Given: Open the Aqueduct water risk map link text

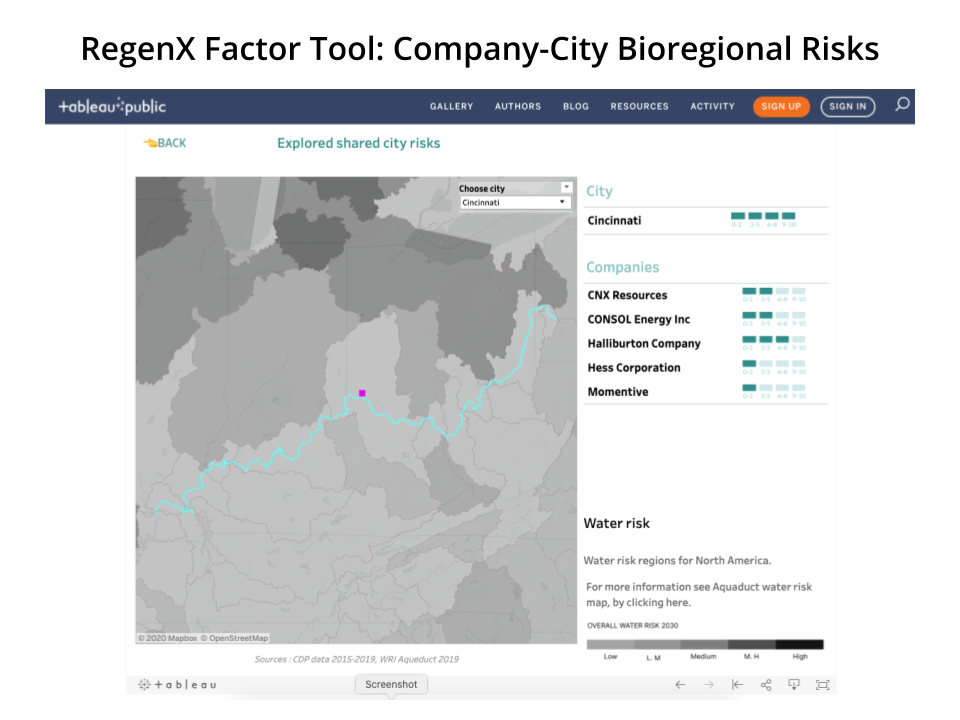Looking at the screenshot, I should [699, 594].
